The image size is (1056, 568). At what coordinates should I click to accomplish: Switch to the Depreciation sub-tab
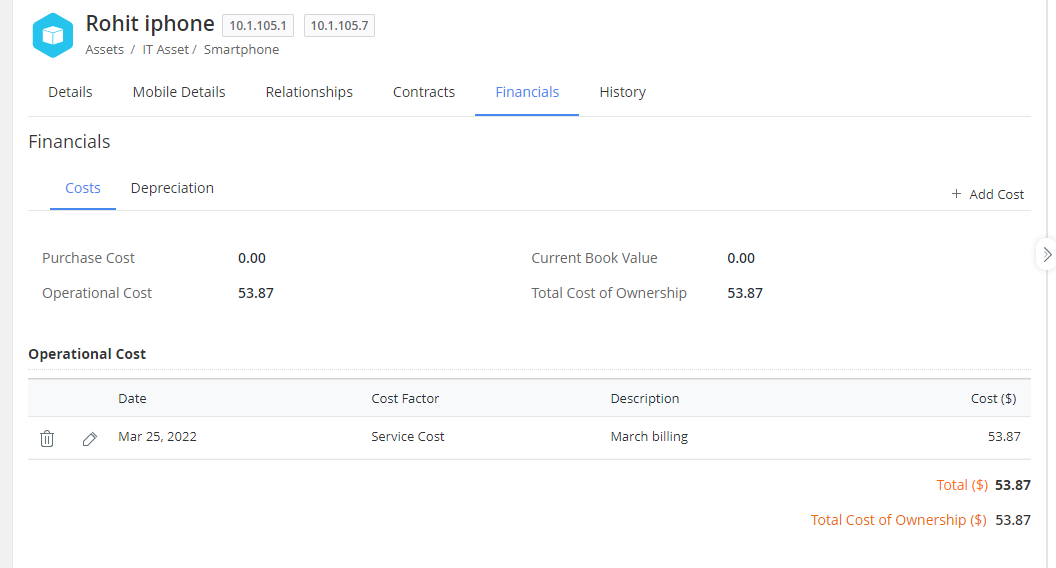click(x=172, y=188)
